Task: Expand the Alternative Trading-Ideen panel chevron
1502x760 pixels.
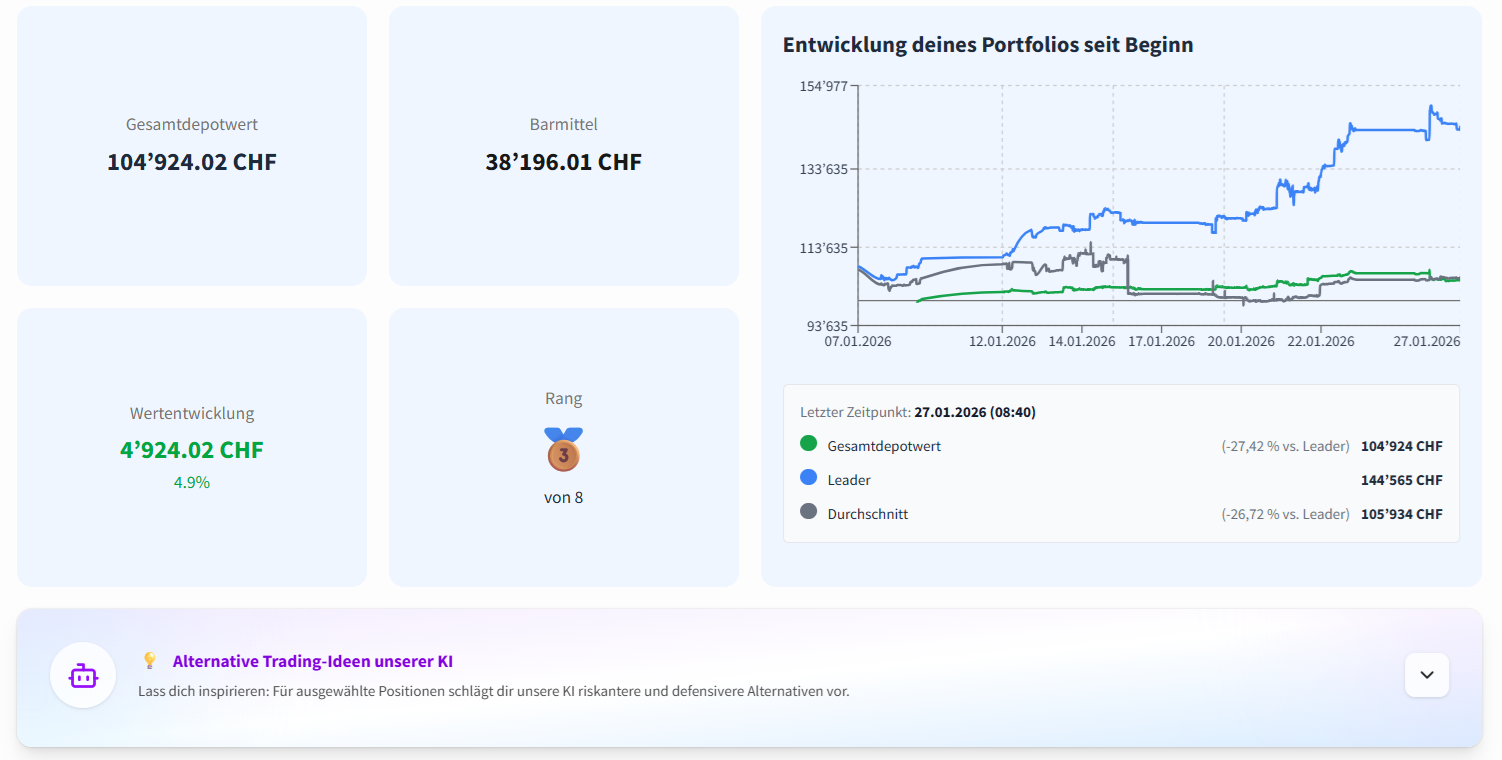Action: [1427, 675]
